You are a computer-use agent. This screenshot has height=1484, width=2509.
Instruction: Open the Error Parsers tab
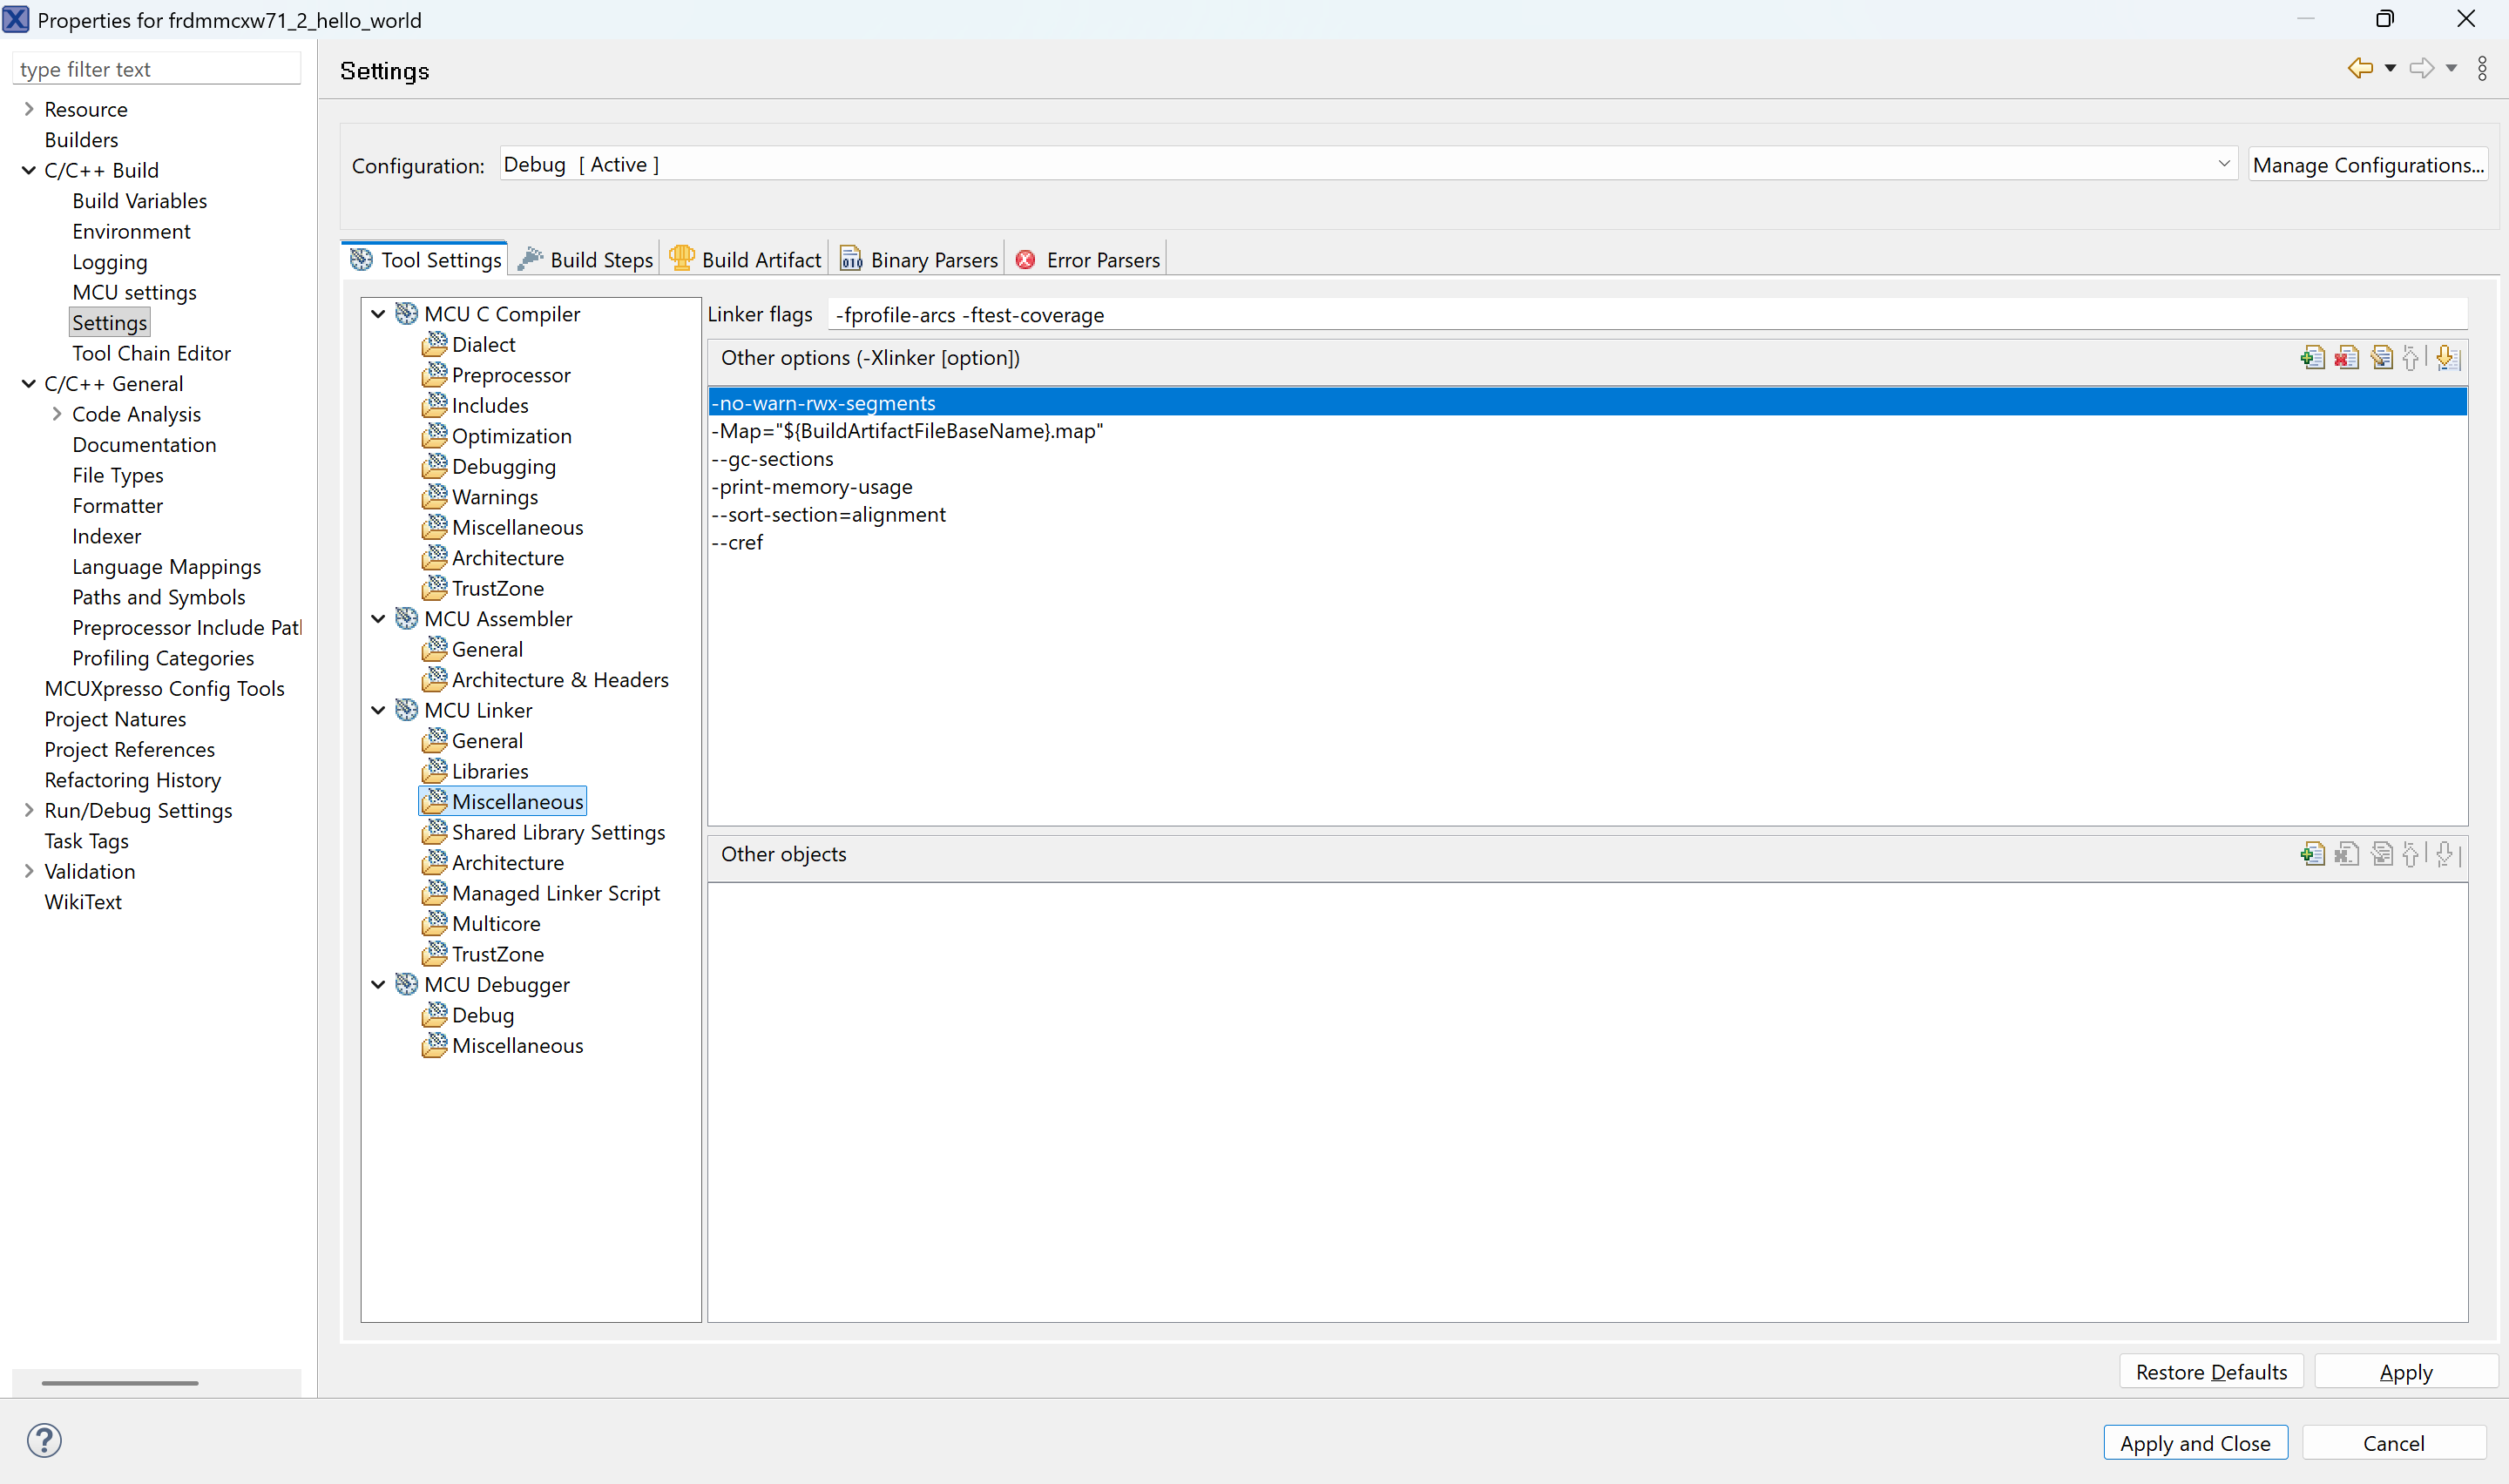point(1088,259)
